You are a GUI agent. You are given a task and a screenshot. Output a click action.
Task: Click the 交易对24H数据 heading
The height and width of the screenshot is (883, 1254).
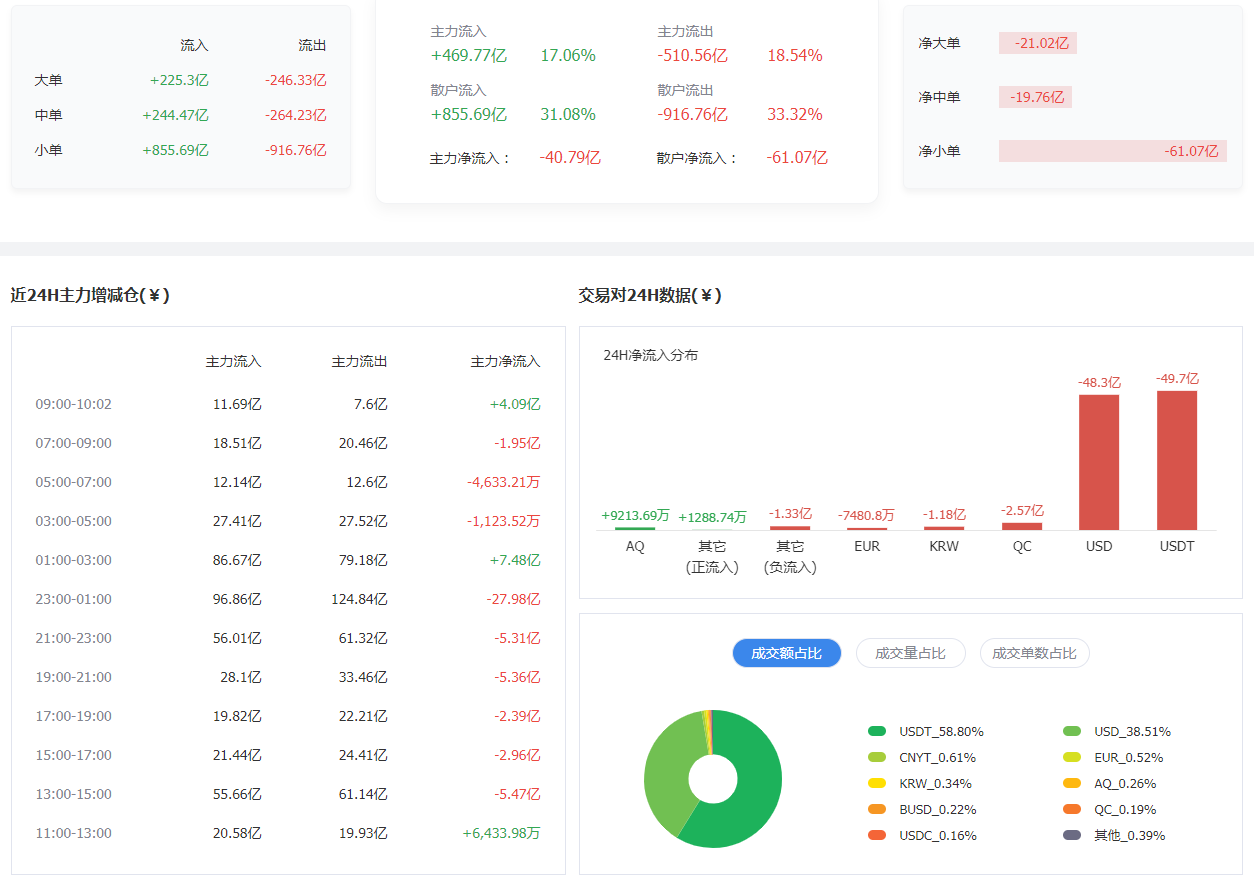click(x=648, y=295)
